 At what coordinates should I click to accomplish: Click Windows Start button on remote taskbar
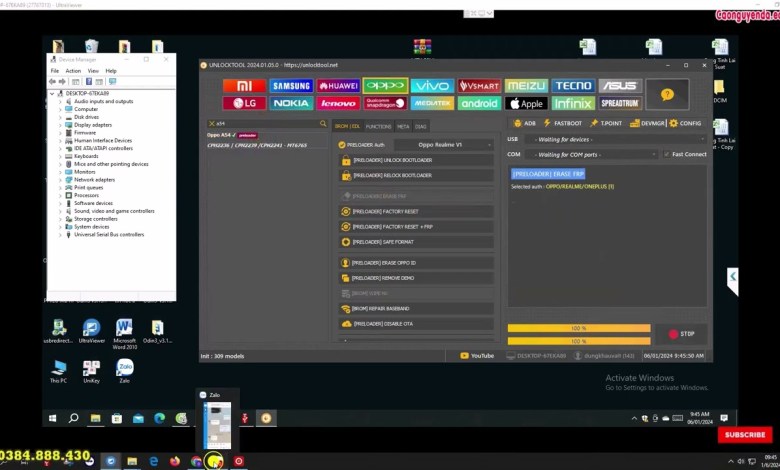(52, 418)
